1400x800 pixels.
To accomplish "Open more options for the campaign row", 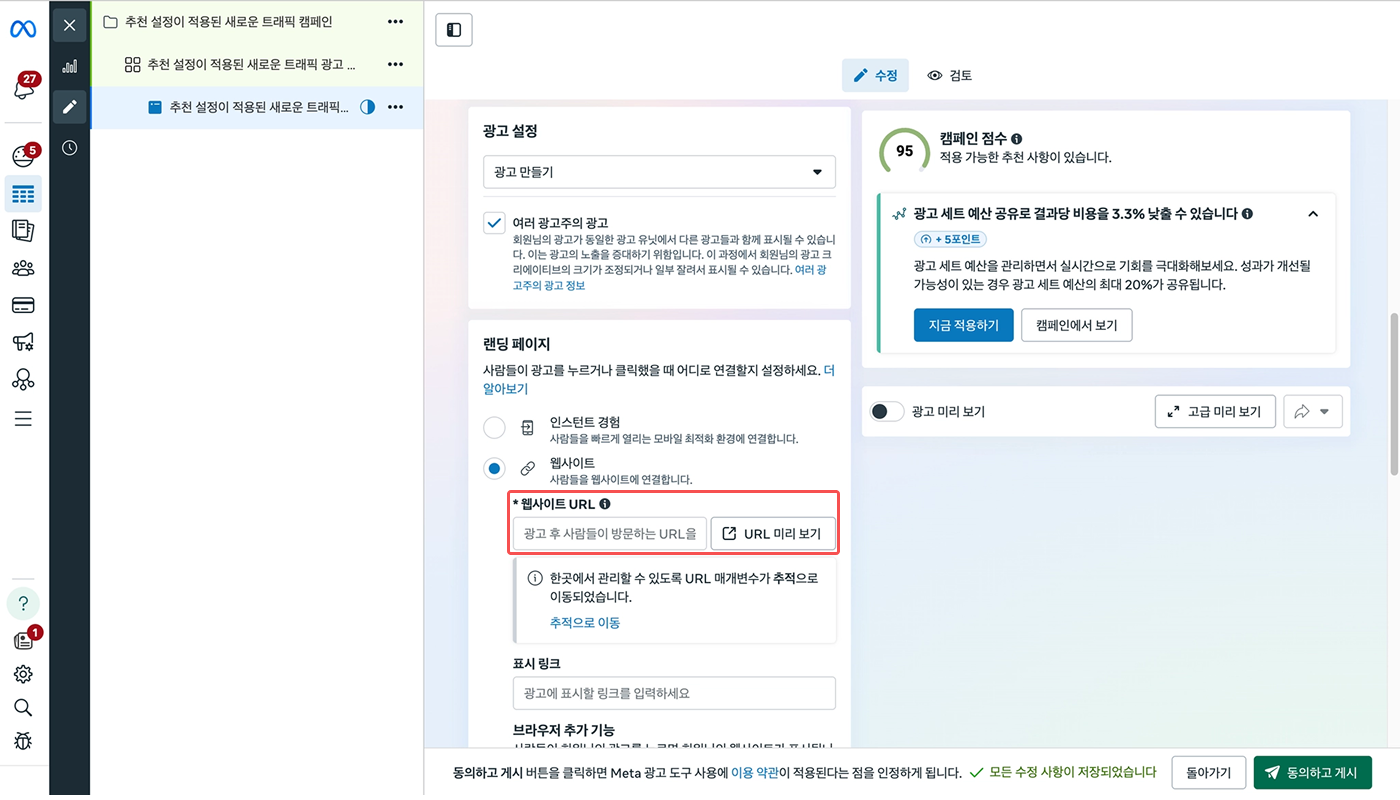I will coord(396,21).
